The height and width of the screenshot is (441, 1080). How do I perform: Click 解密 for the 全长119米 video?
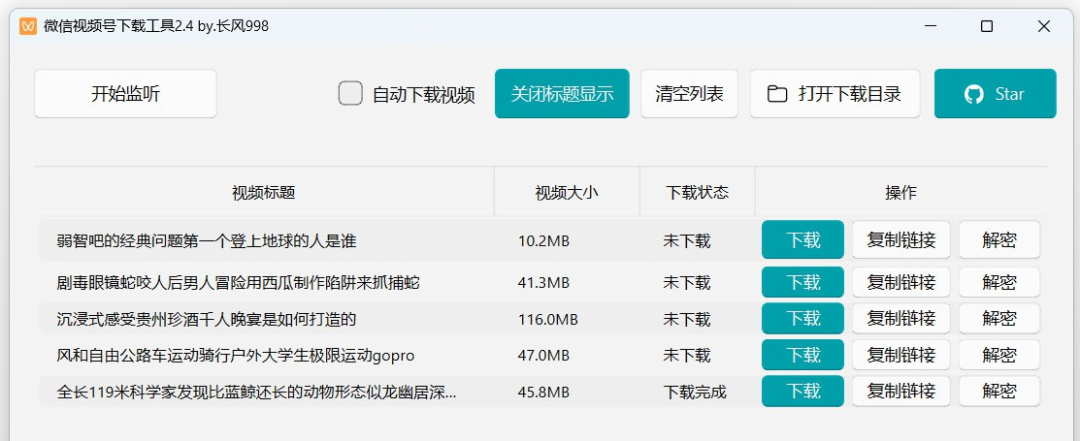pos(998,391)
